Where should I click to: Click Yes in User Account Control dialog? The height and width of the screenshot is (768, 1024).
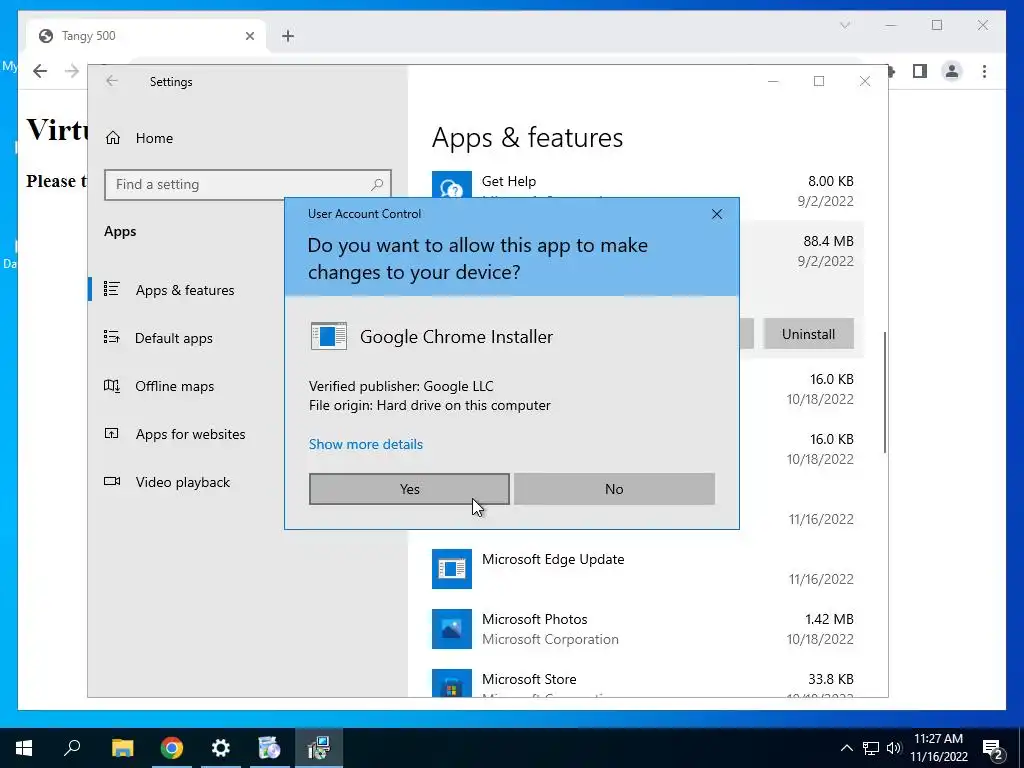point(409,488)
